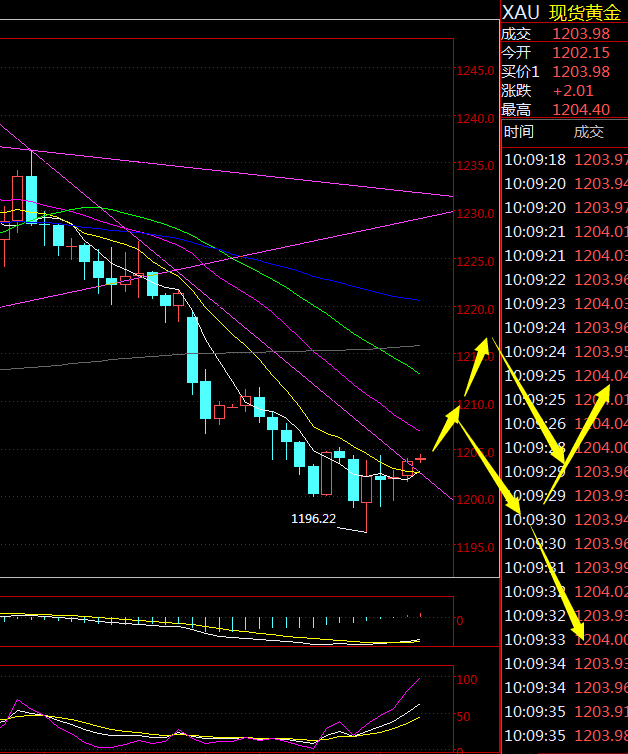
Task: Select the 买价1 bid price row label
Action: [x=520, y=72]
